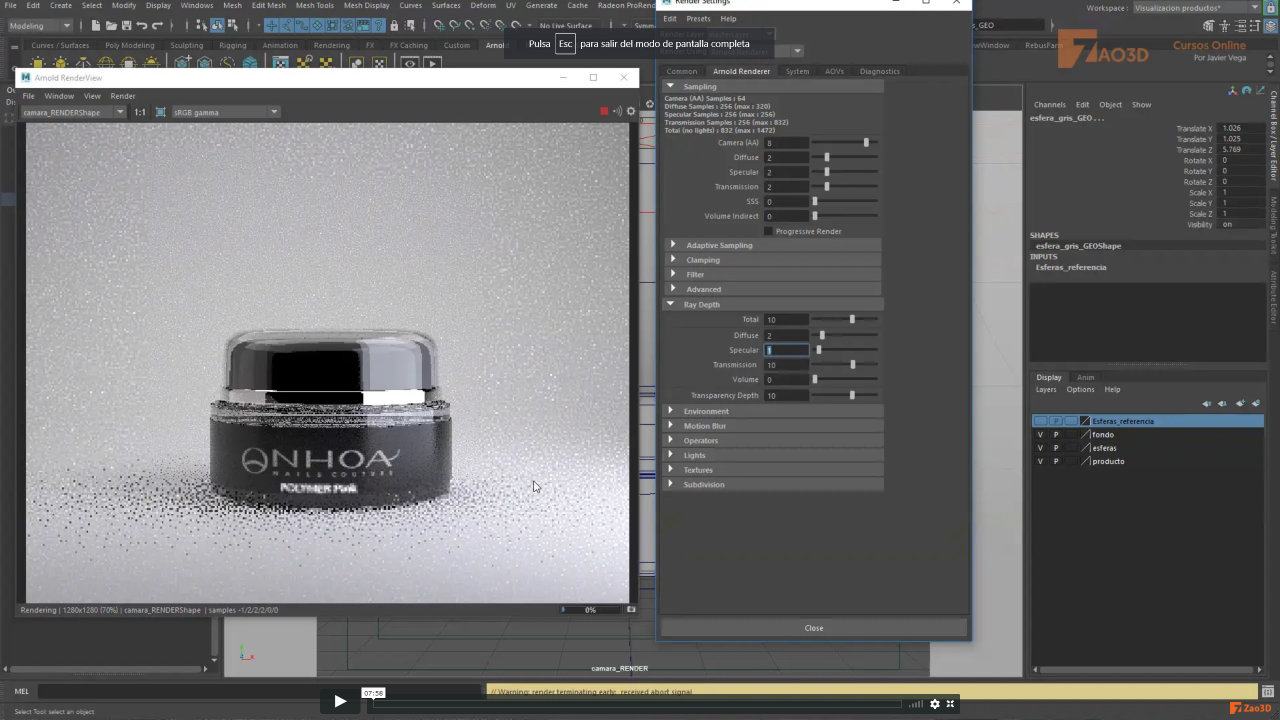Switch to the Arnold Renderer tab
This screenshot has height=720, width=1280.
(x=741, y=71)
